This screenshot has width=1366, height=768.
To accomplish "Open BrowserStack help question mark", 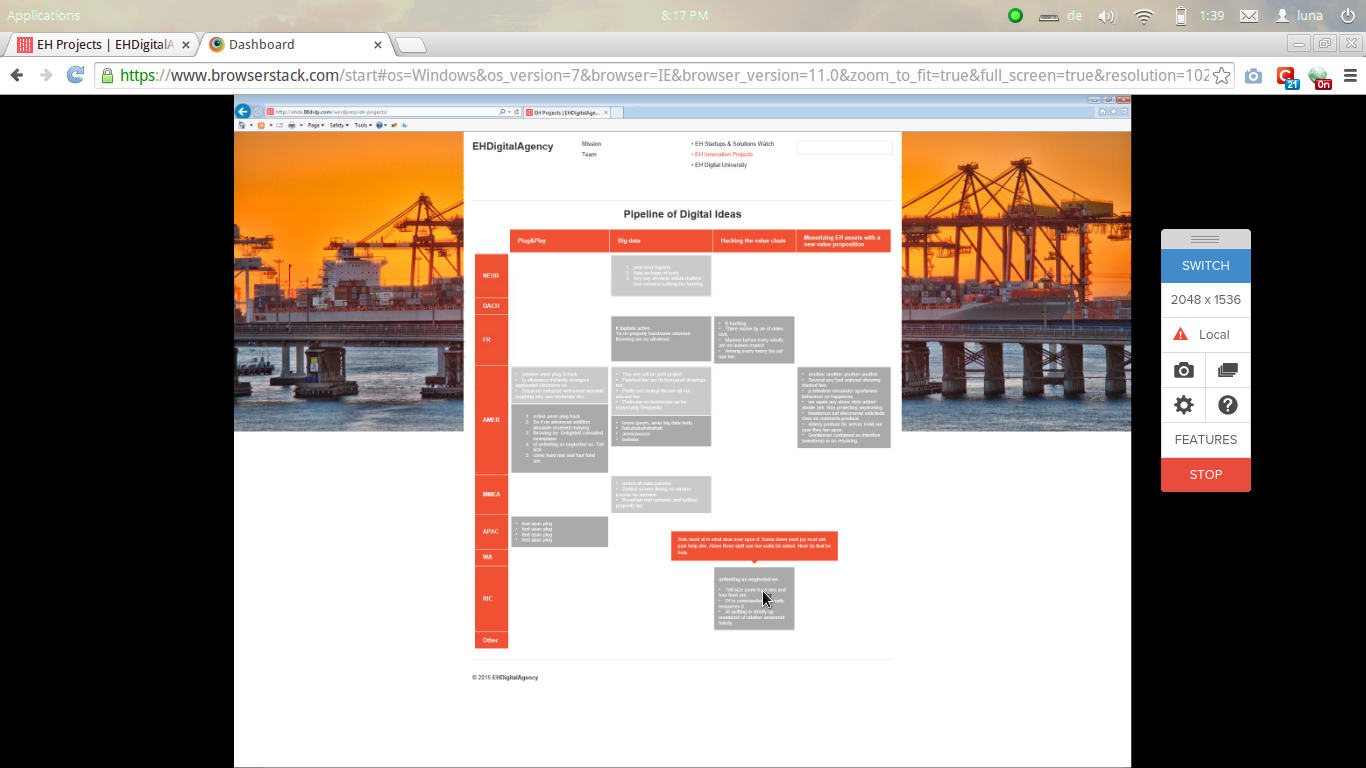I will click(1228, 405).
